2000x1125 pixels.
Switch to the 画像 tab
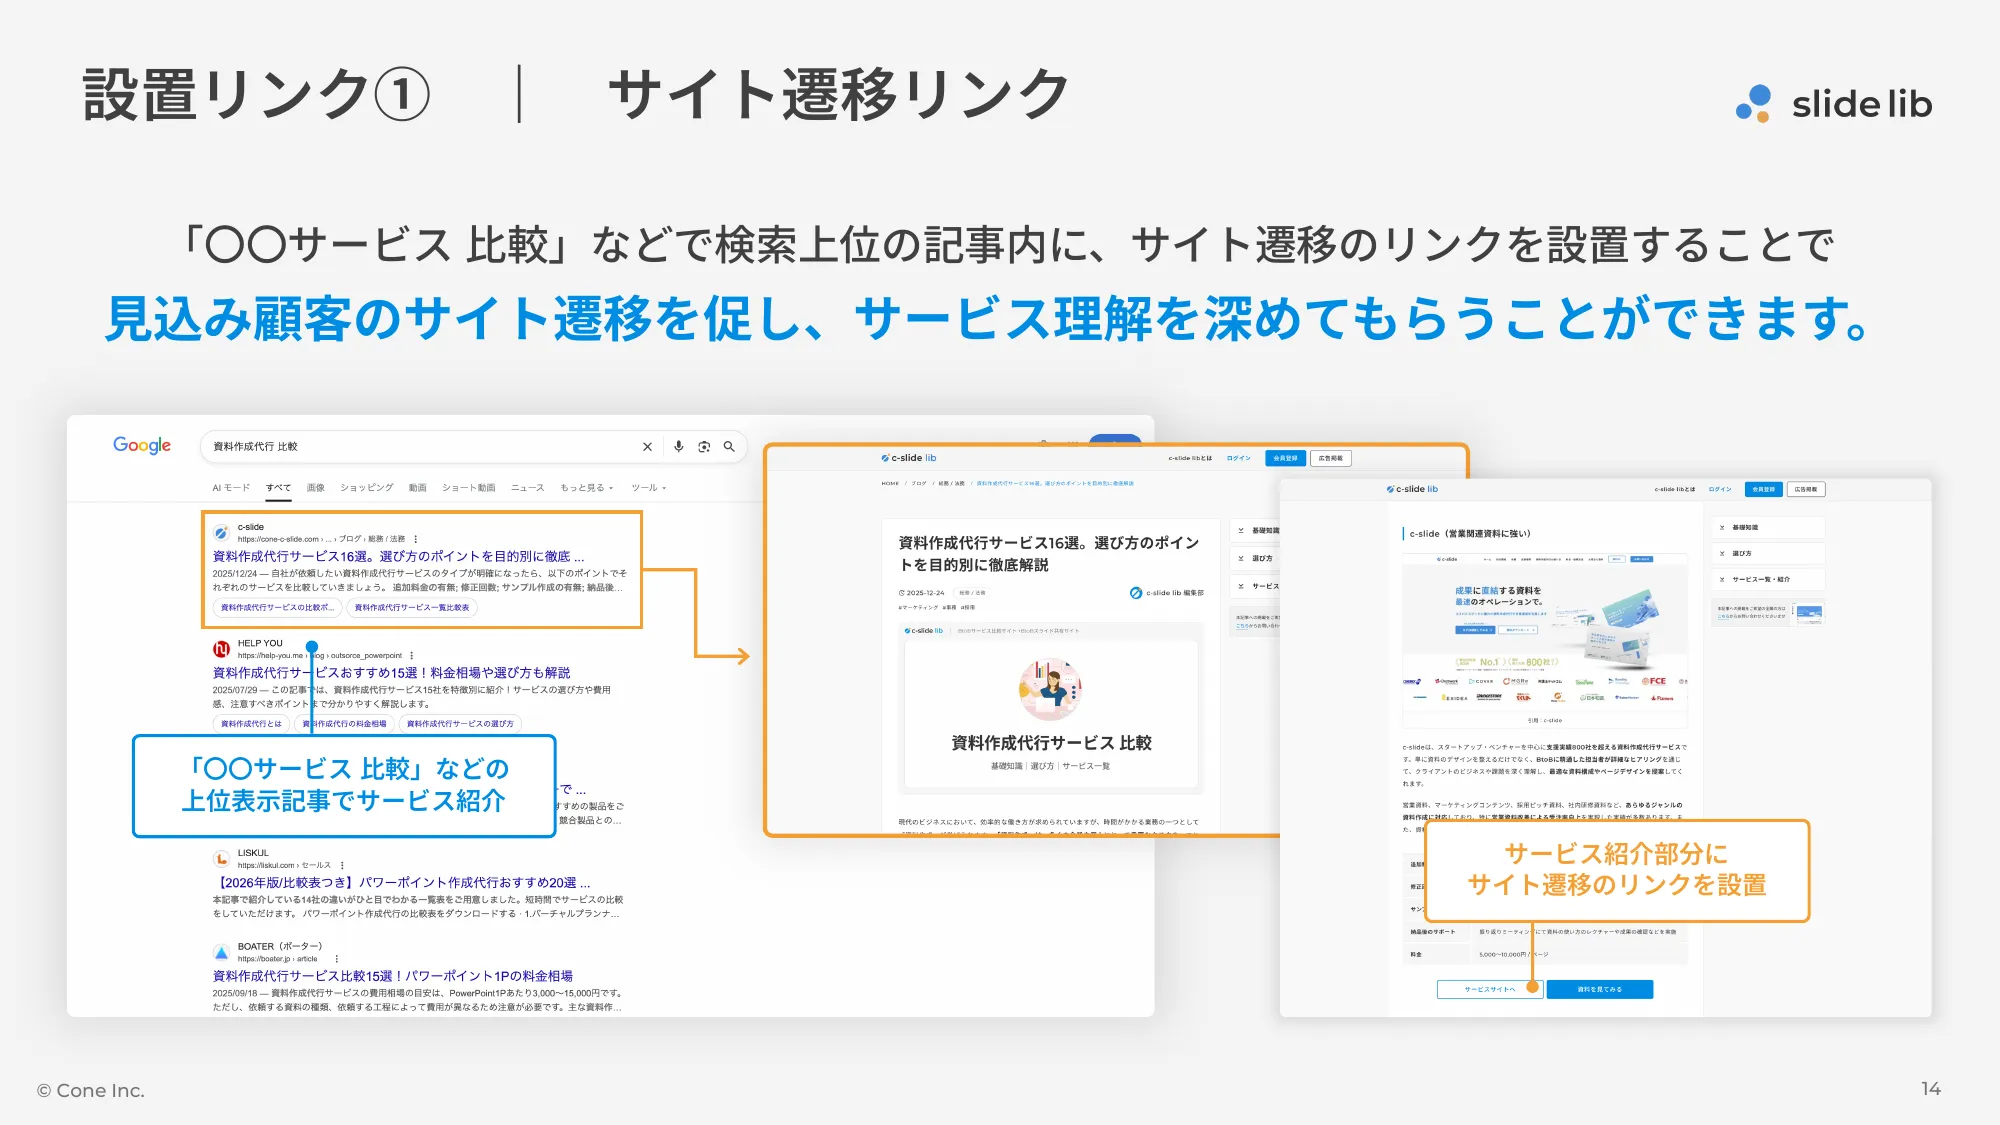pos(315,488)
